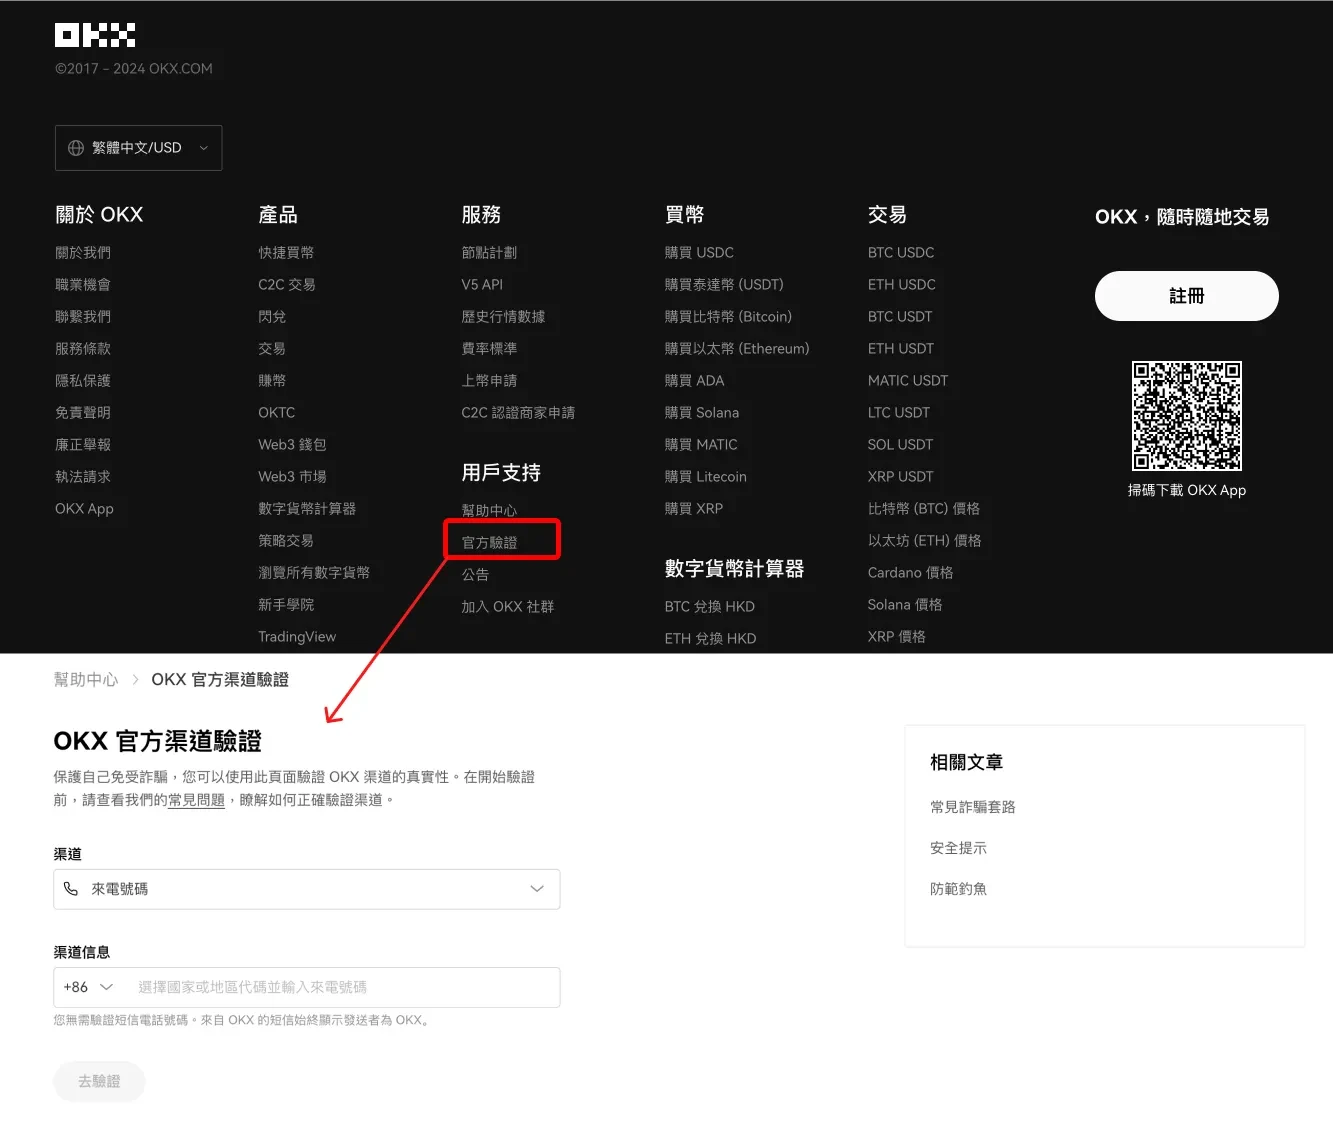Open the 官方驗證 highlighted link
Image resolution: width=1333 pixels, height=1146 pixels.
click(489, 541)
